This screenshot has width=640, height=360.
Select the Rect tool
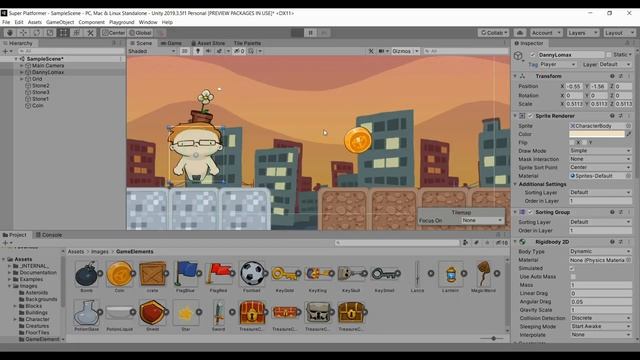click(x=63, y=33)
